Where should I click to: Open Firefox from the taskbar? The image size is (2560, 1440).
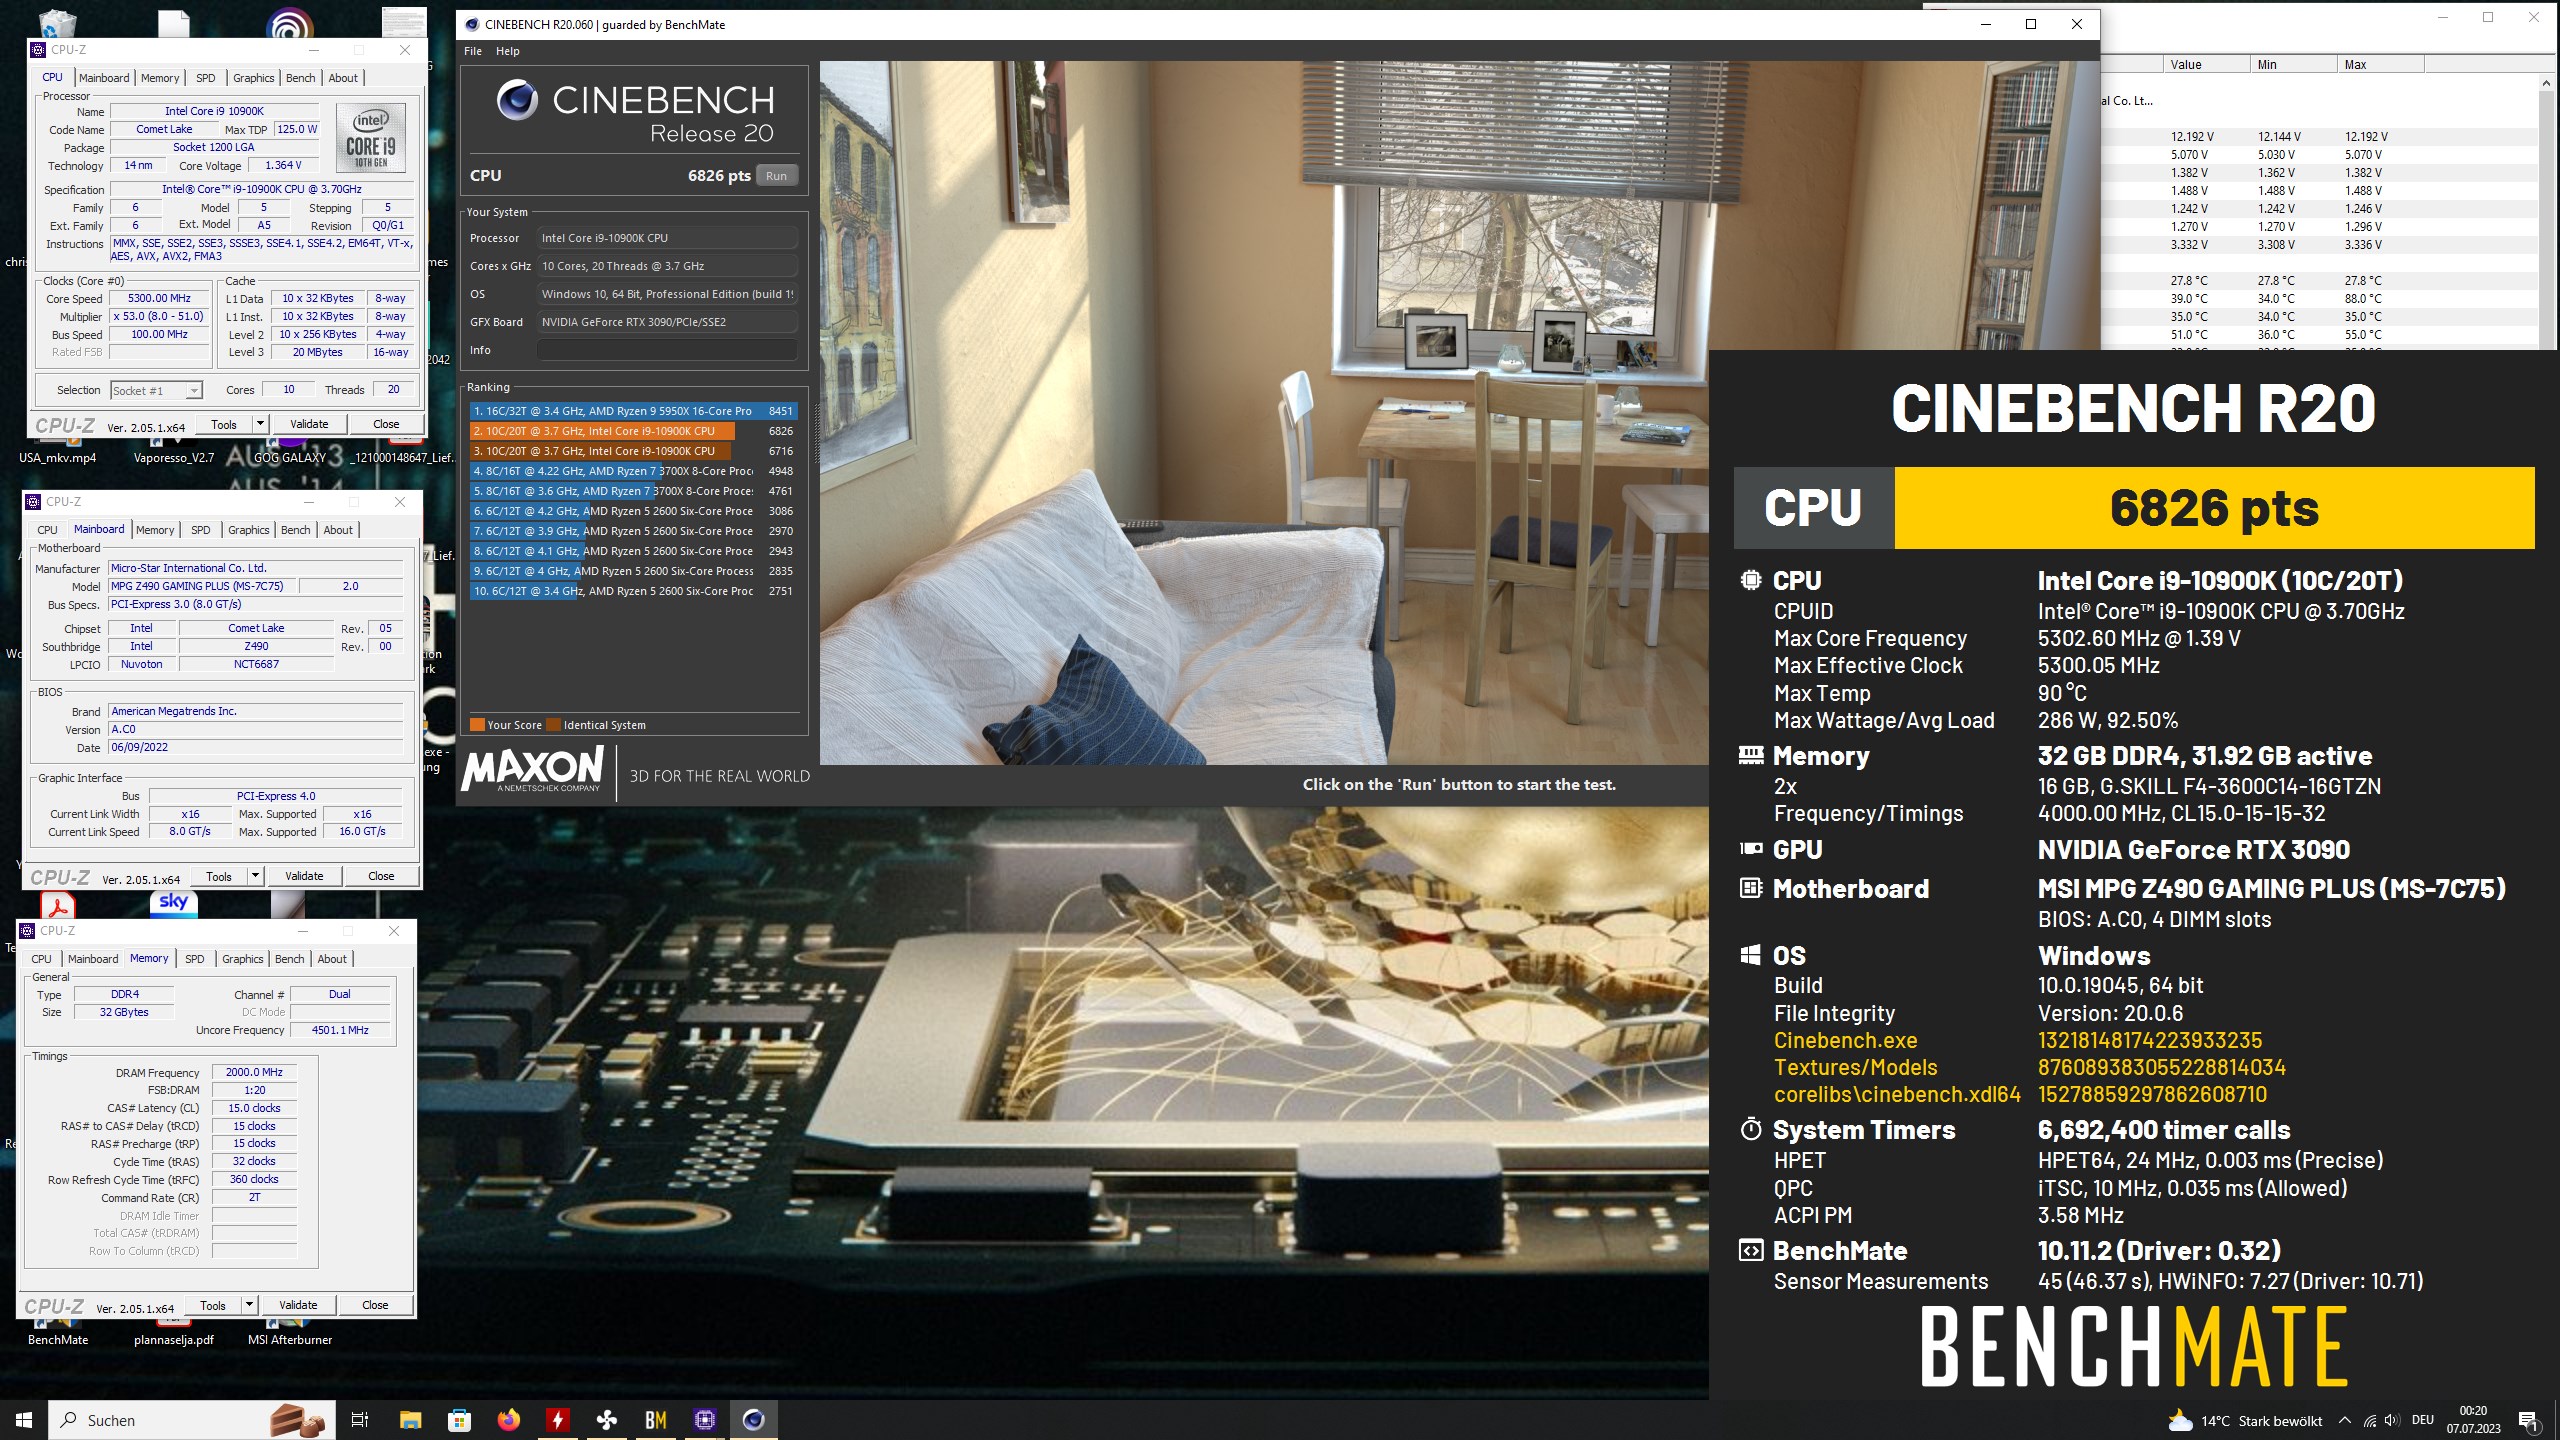pos(509,1420)
